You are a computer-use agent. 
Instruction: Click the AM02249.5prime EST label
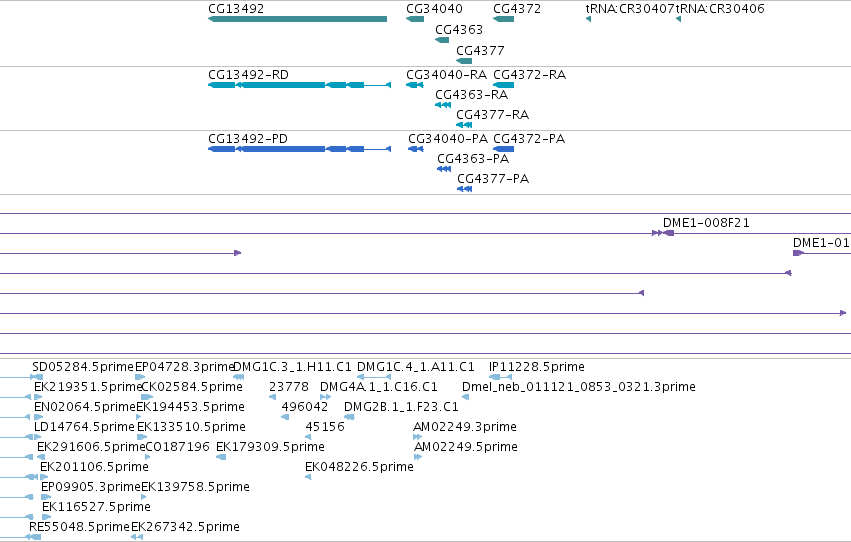[466, 447]
